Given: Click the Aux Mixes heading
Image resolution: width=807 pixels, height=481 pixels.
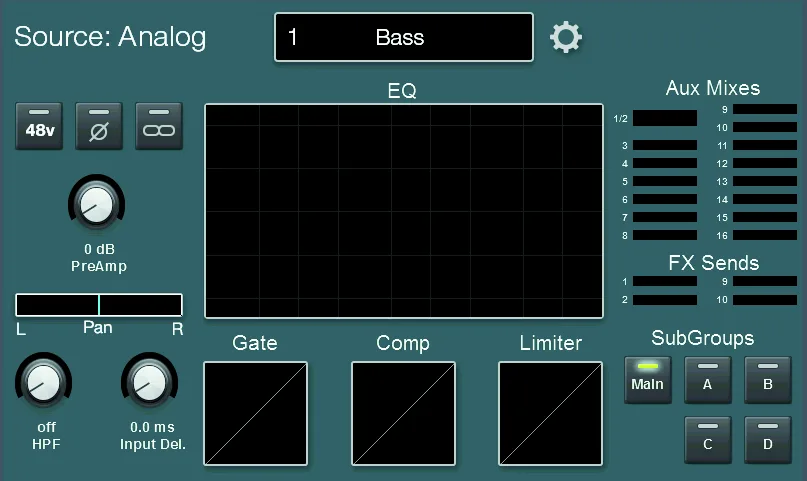Looking at the screenshot, I should click(713, 88).
